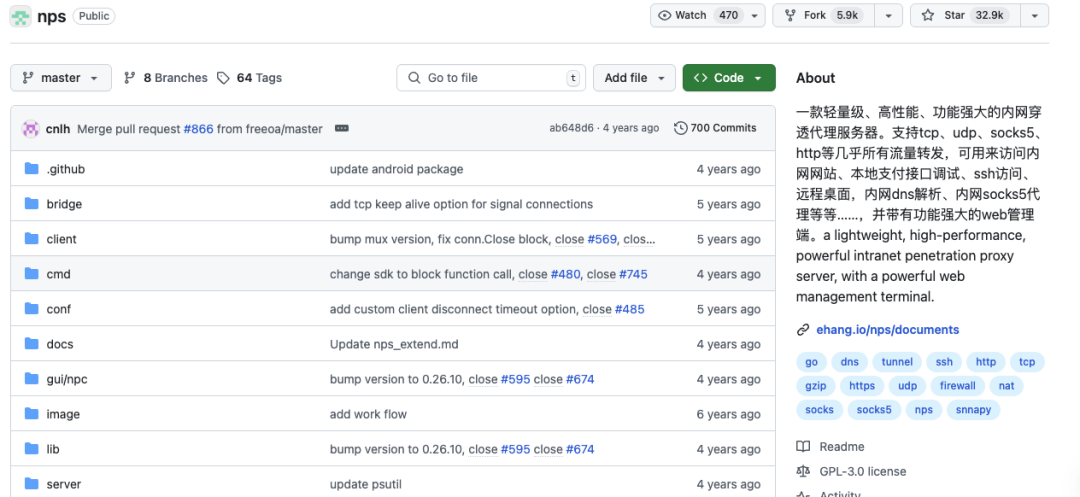Fork the nps repository
Image resolution: width=1080 pixels, height=497 pixels.
click(x=823, y=15)
